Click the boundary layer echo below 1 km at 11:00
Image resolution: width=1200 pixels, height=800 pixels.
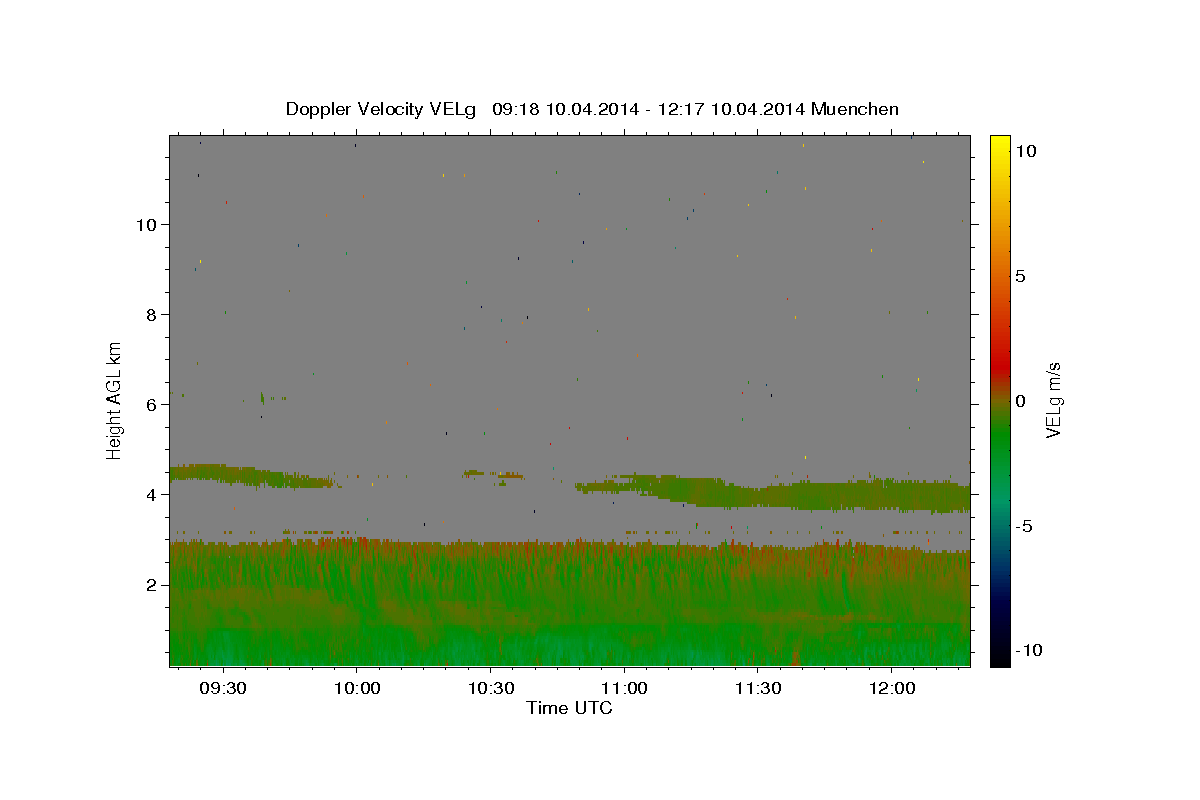click(624, 646)
